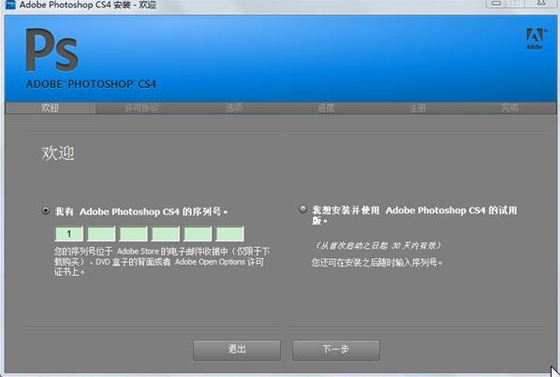This screenshot has height=377, width=560.
Task: Click the 欢迎 heading text
Action: pos(58,154)
